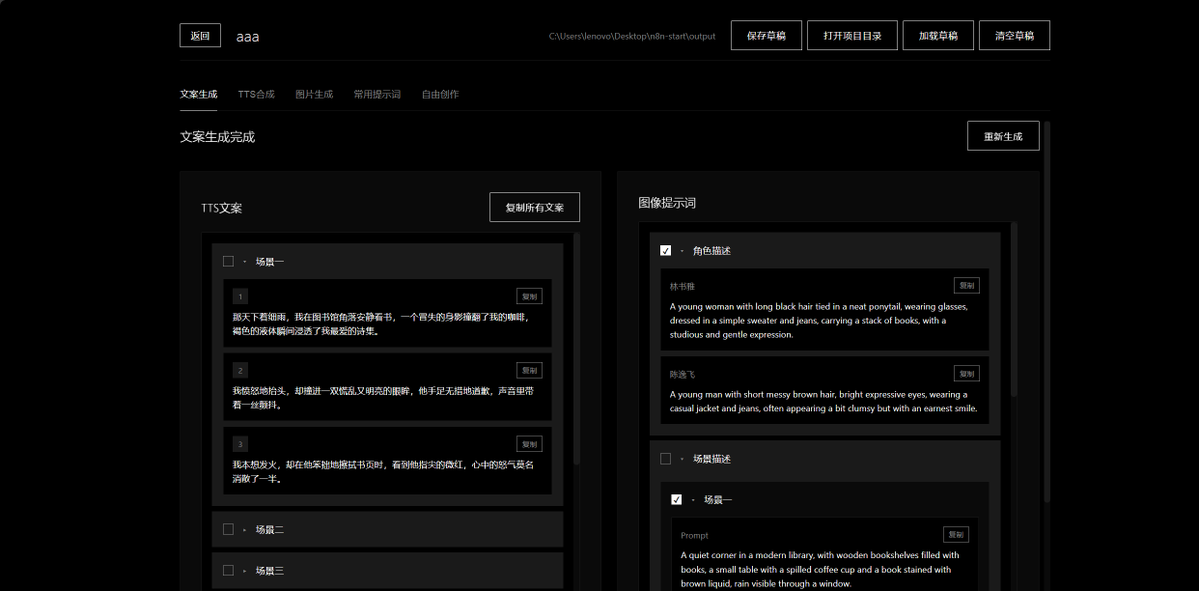The width and height of the screenshot is (1199, 591).
Task: Click the output path C:\Users\lenovo\Desktop\n8n-start\output
Action: pos(632,36)
